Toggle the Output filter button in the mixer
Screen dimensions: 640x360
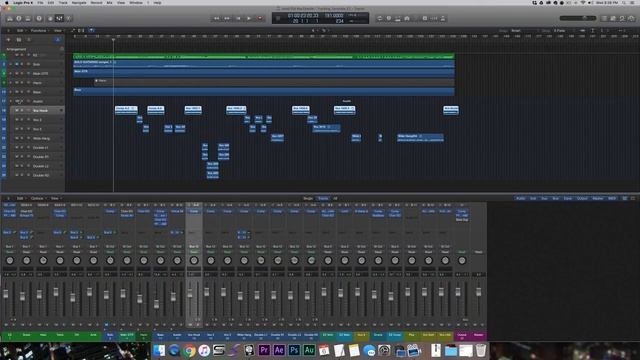(x=582, y=198)
